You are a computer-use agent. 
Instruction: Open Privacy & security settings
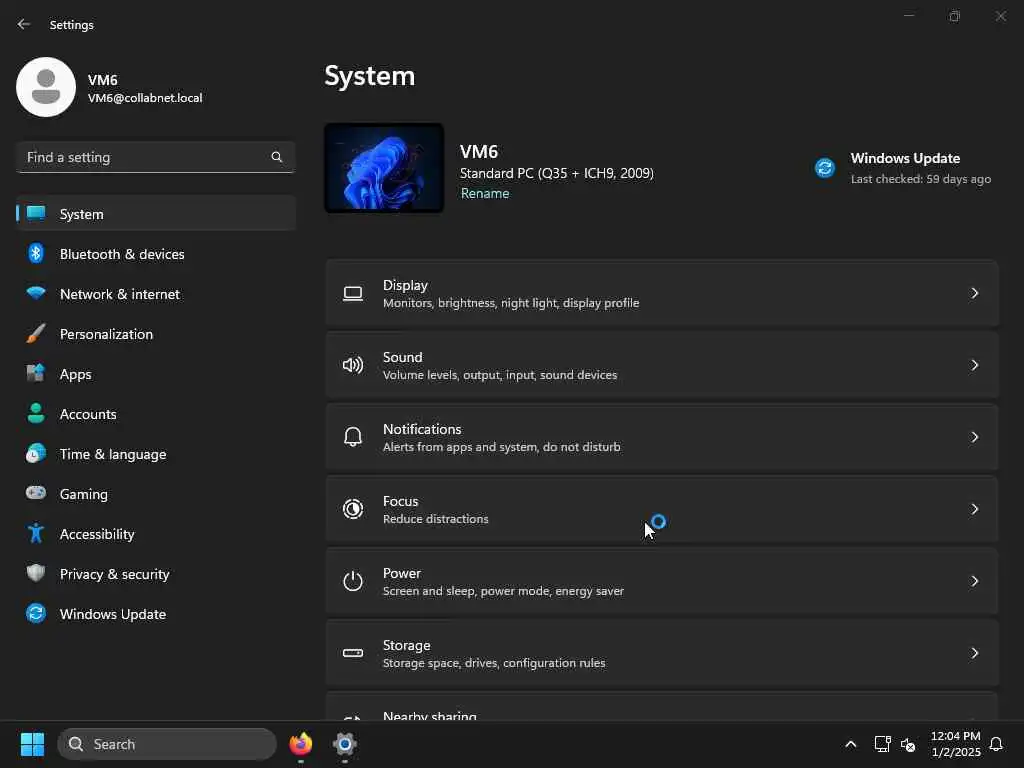tap(156, 573)
